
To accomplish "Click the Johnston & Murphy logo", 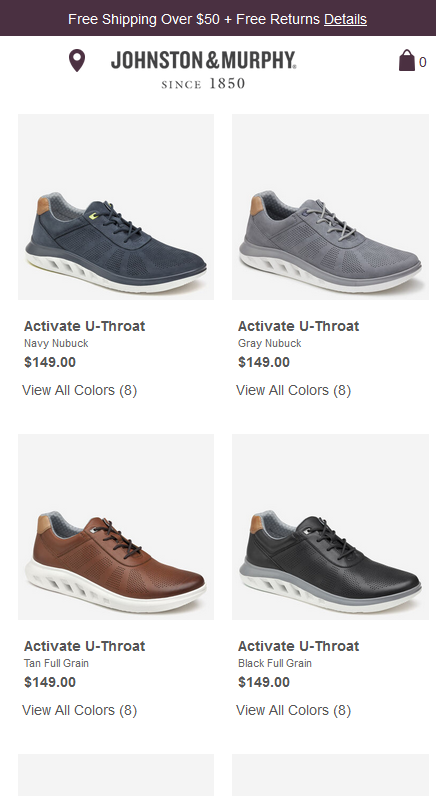I will click(203, 69).
